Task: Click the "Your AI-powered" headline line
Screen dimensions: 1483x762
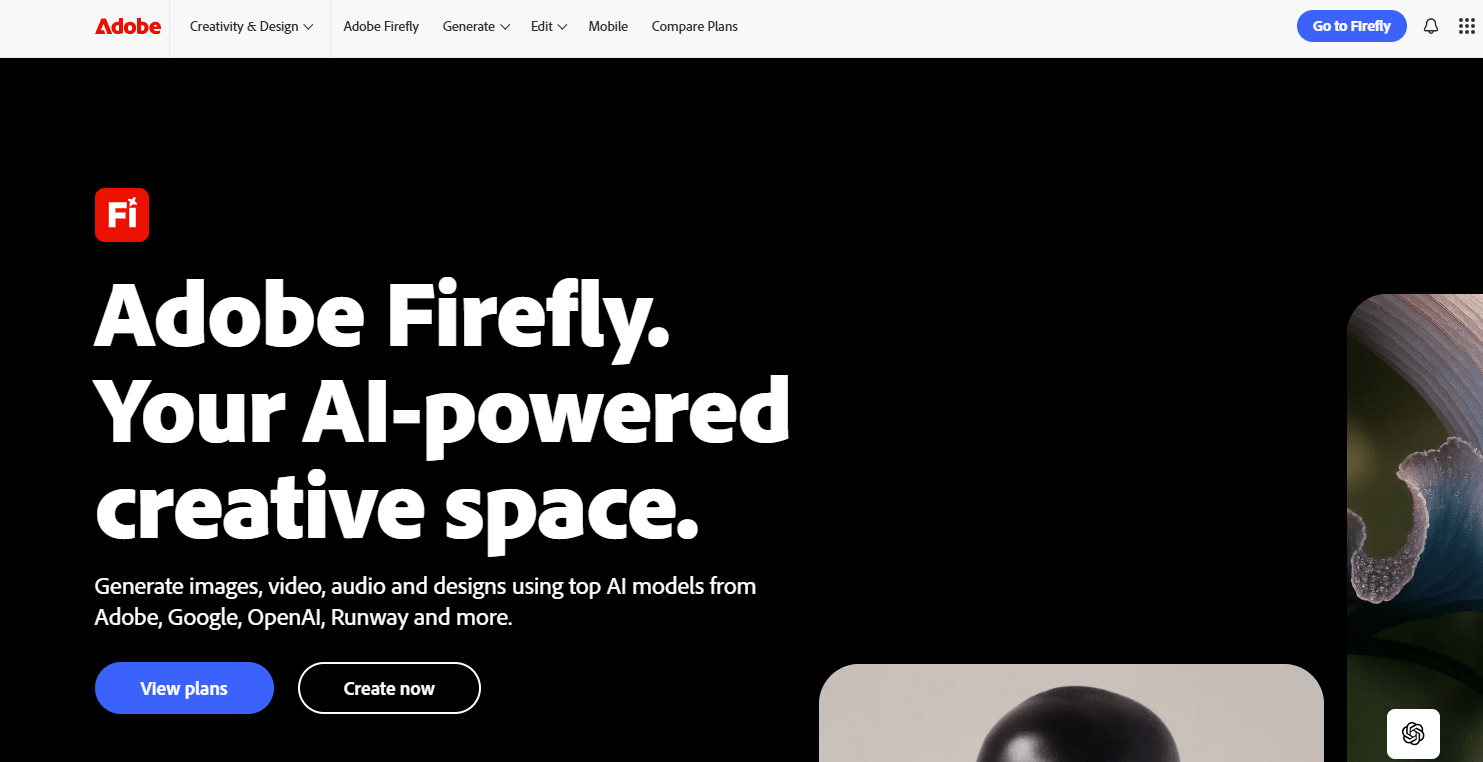Action: (442, 412)
